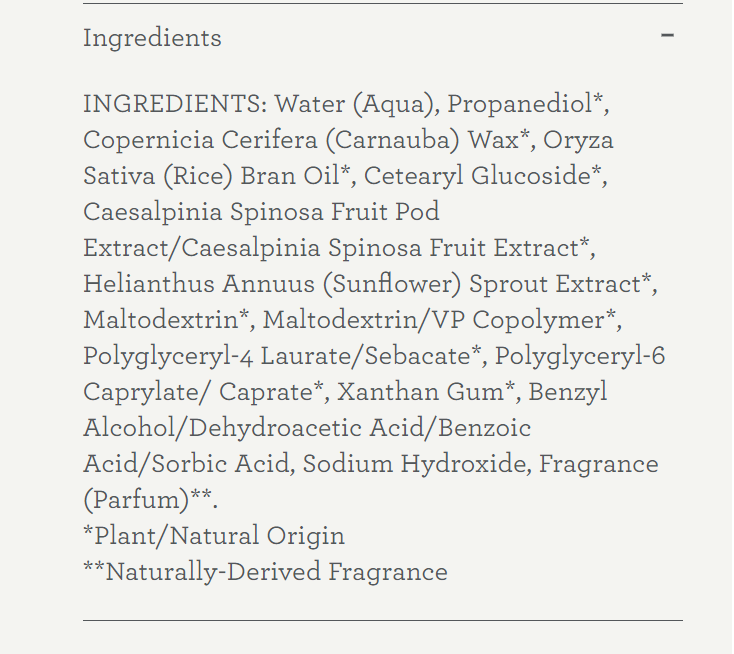Screen dimensions: 734x654
Task: Click Copernicia Cerifera (Carnauba) Wax text
Action: pos(301,140)
